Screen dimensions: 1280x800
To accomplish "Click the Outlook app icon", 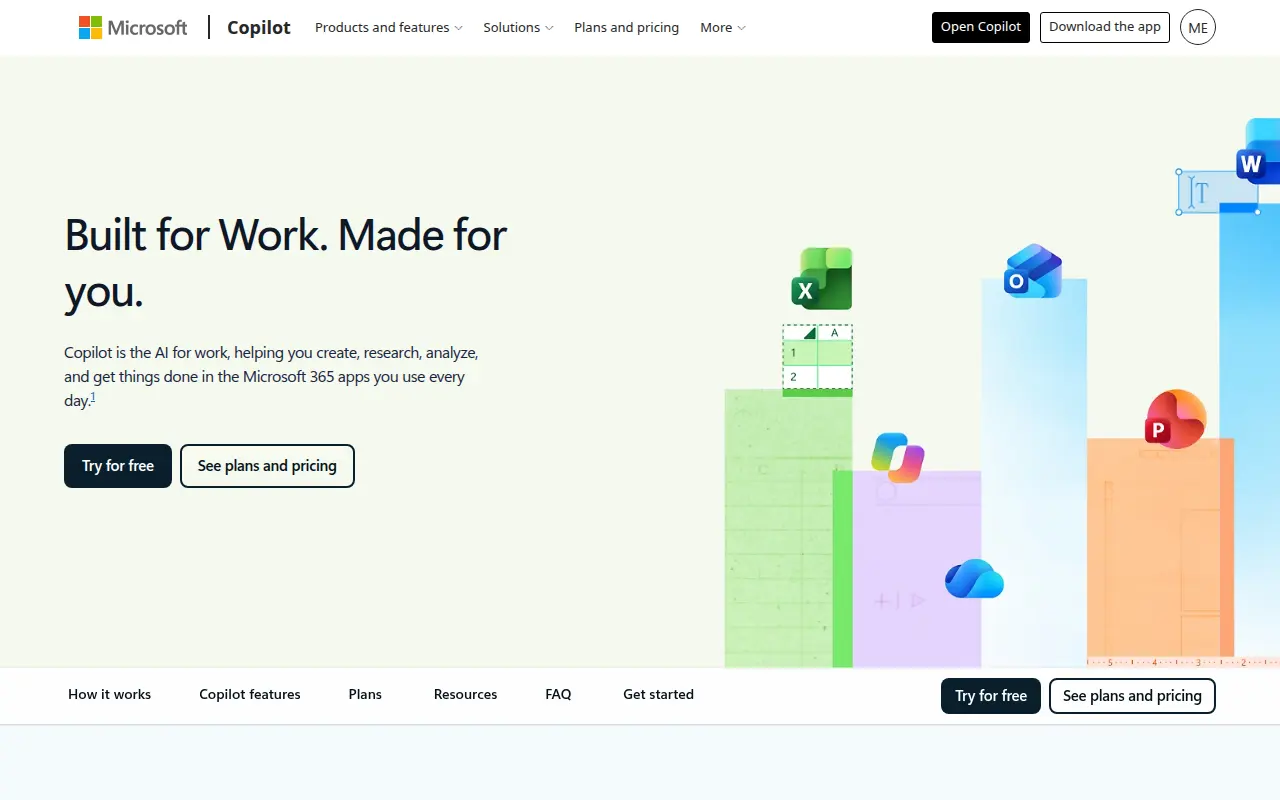I will click(1033, 271).
